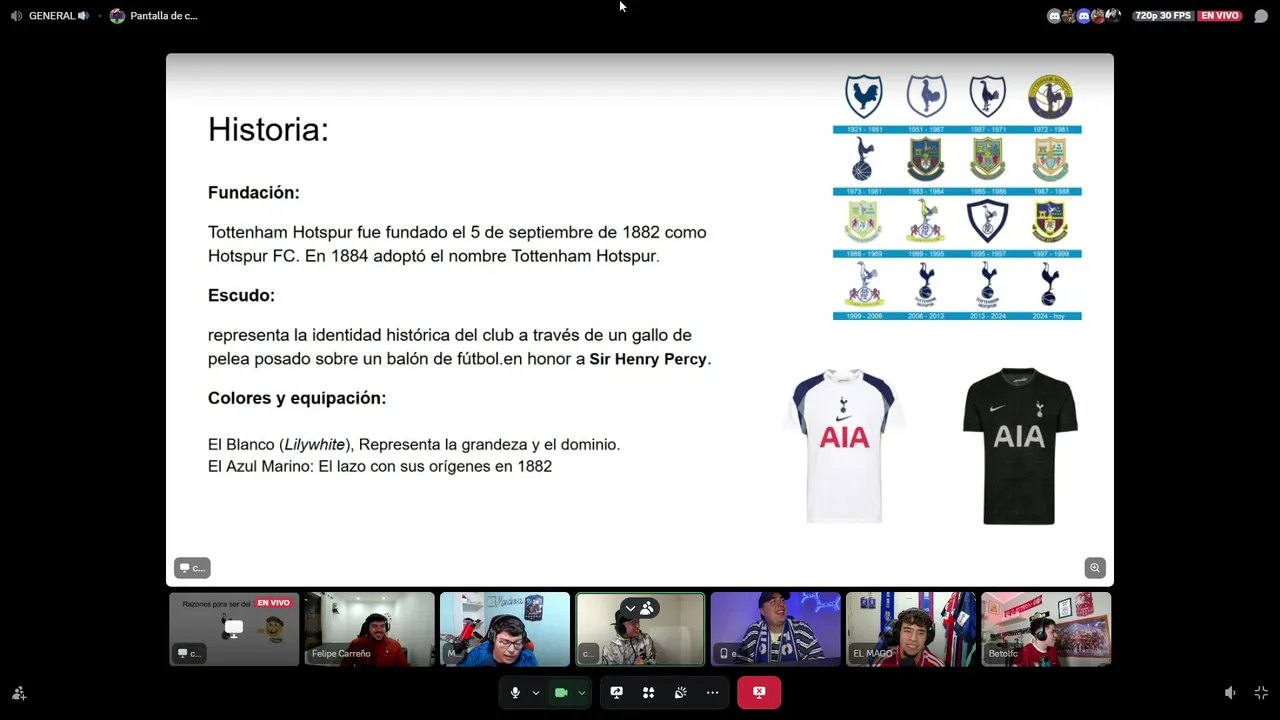Image resolution: width=1280 pixels, height=720 pixels.
Task: Open the GENERAL voice channel title
Action: click(52, 16)
